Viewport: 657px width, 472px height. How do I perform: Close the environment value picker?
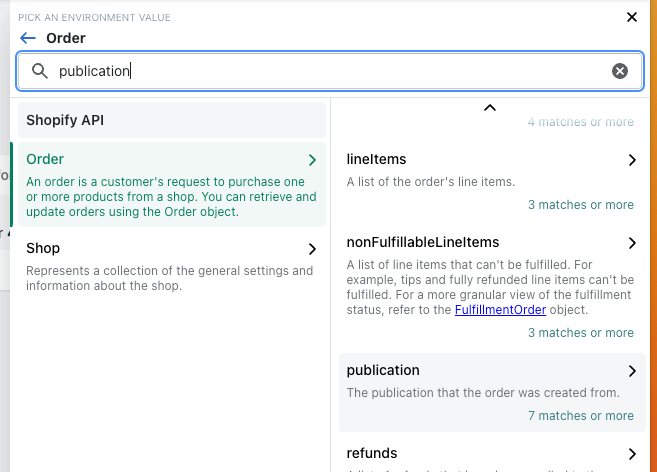coord(631,17)
